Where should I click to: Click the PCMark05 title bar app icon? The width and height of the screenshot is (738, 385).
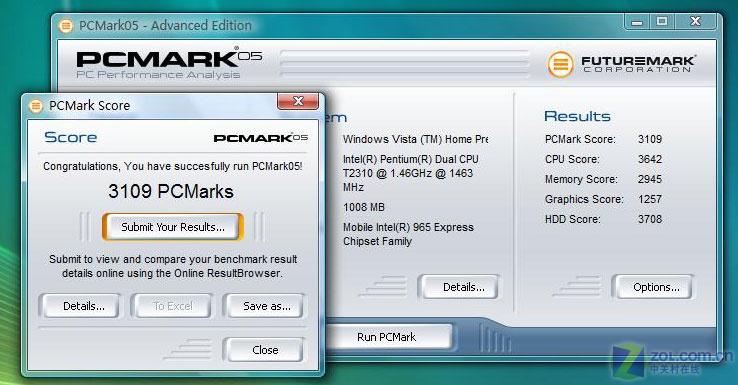[x=66, y=25]
